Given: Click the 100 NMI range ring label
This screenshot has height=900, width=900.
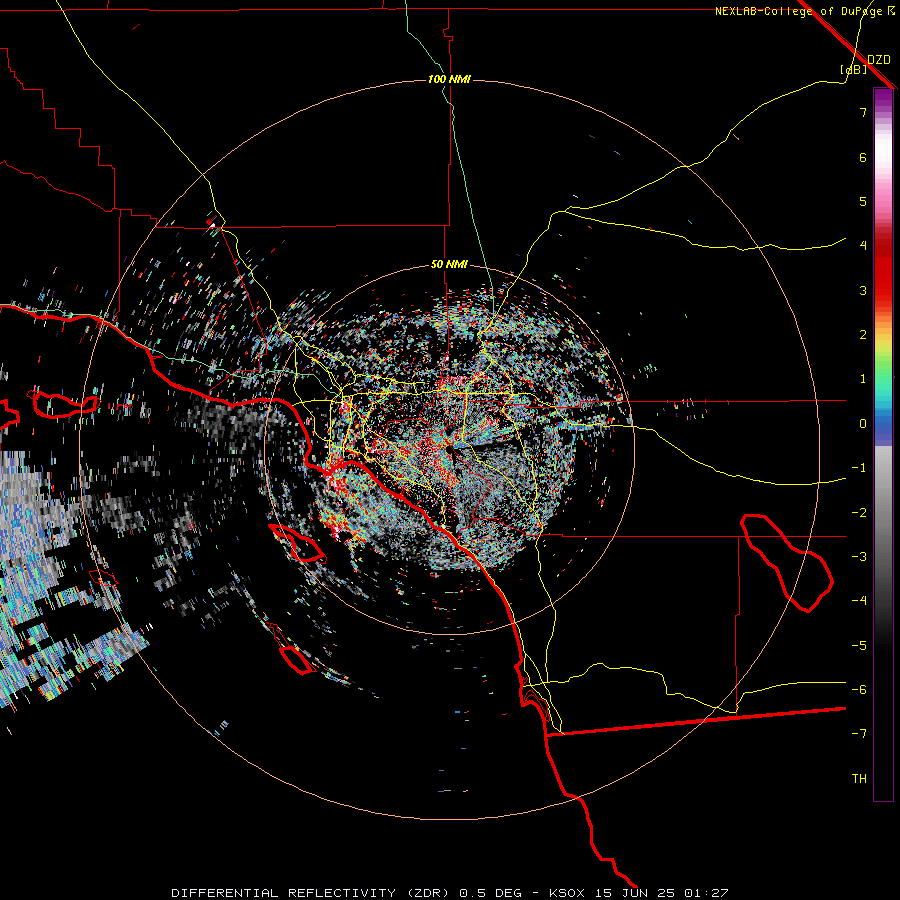Looking at the screenshot, I should point(449,79).
